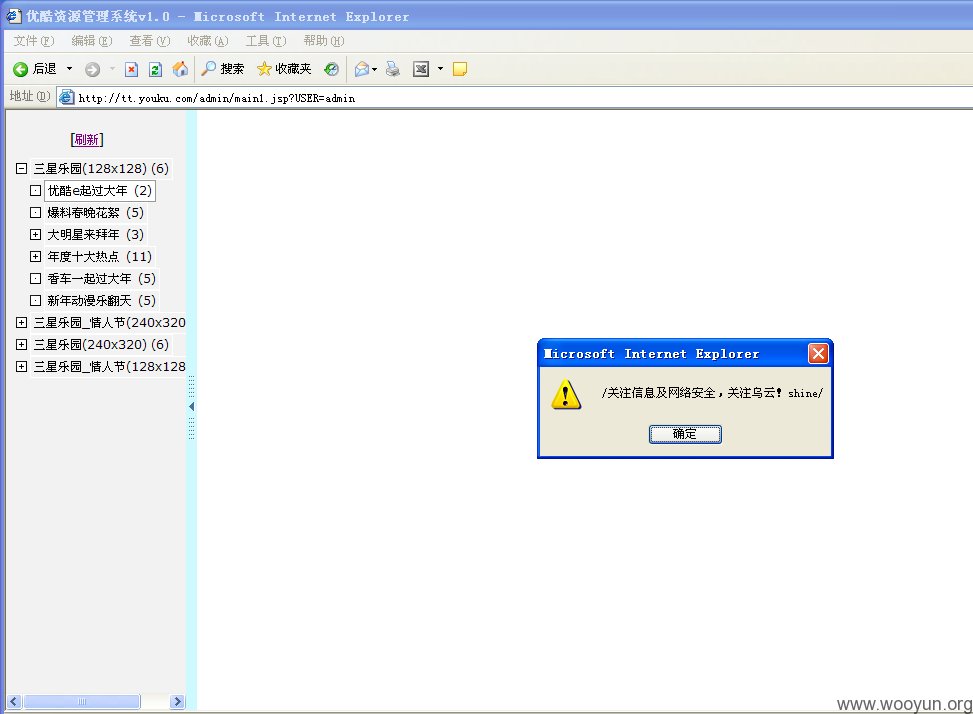Click the Refresh page icon
973x714 pixels.
coord(155,69)
